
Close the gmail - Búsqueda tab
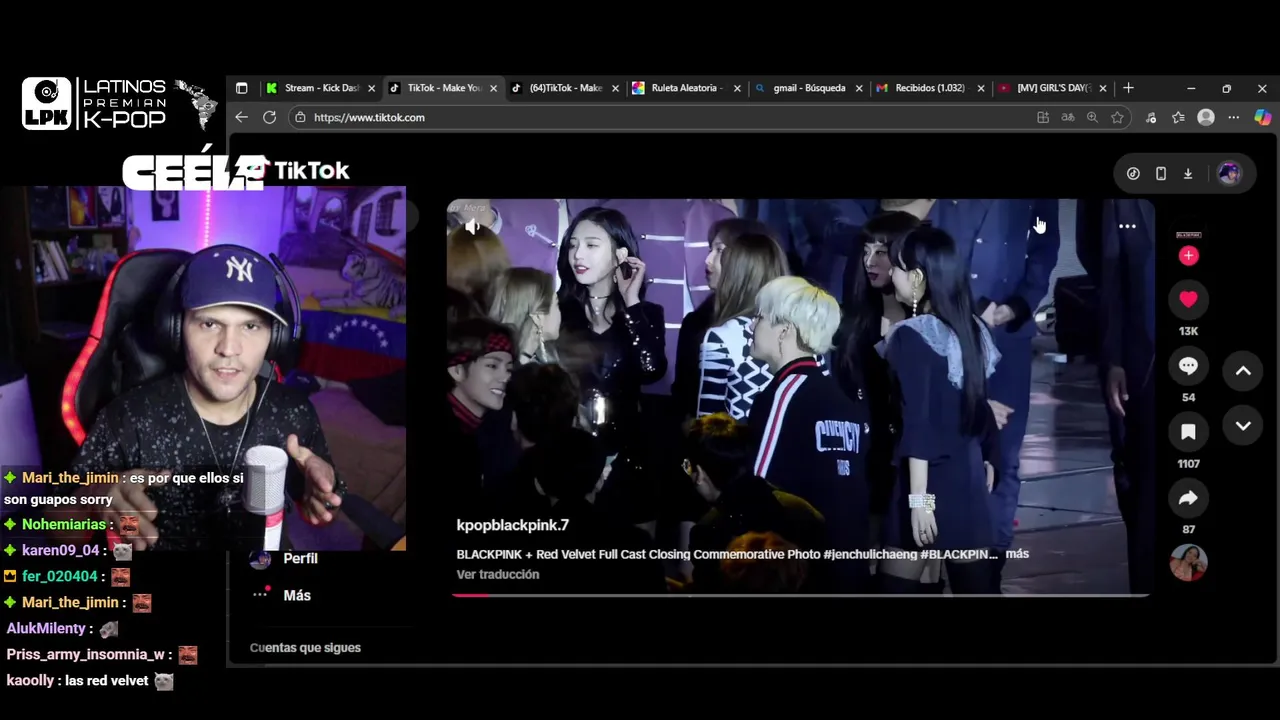[x=859, y=88]
